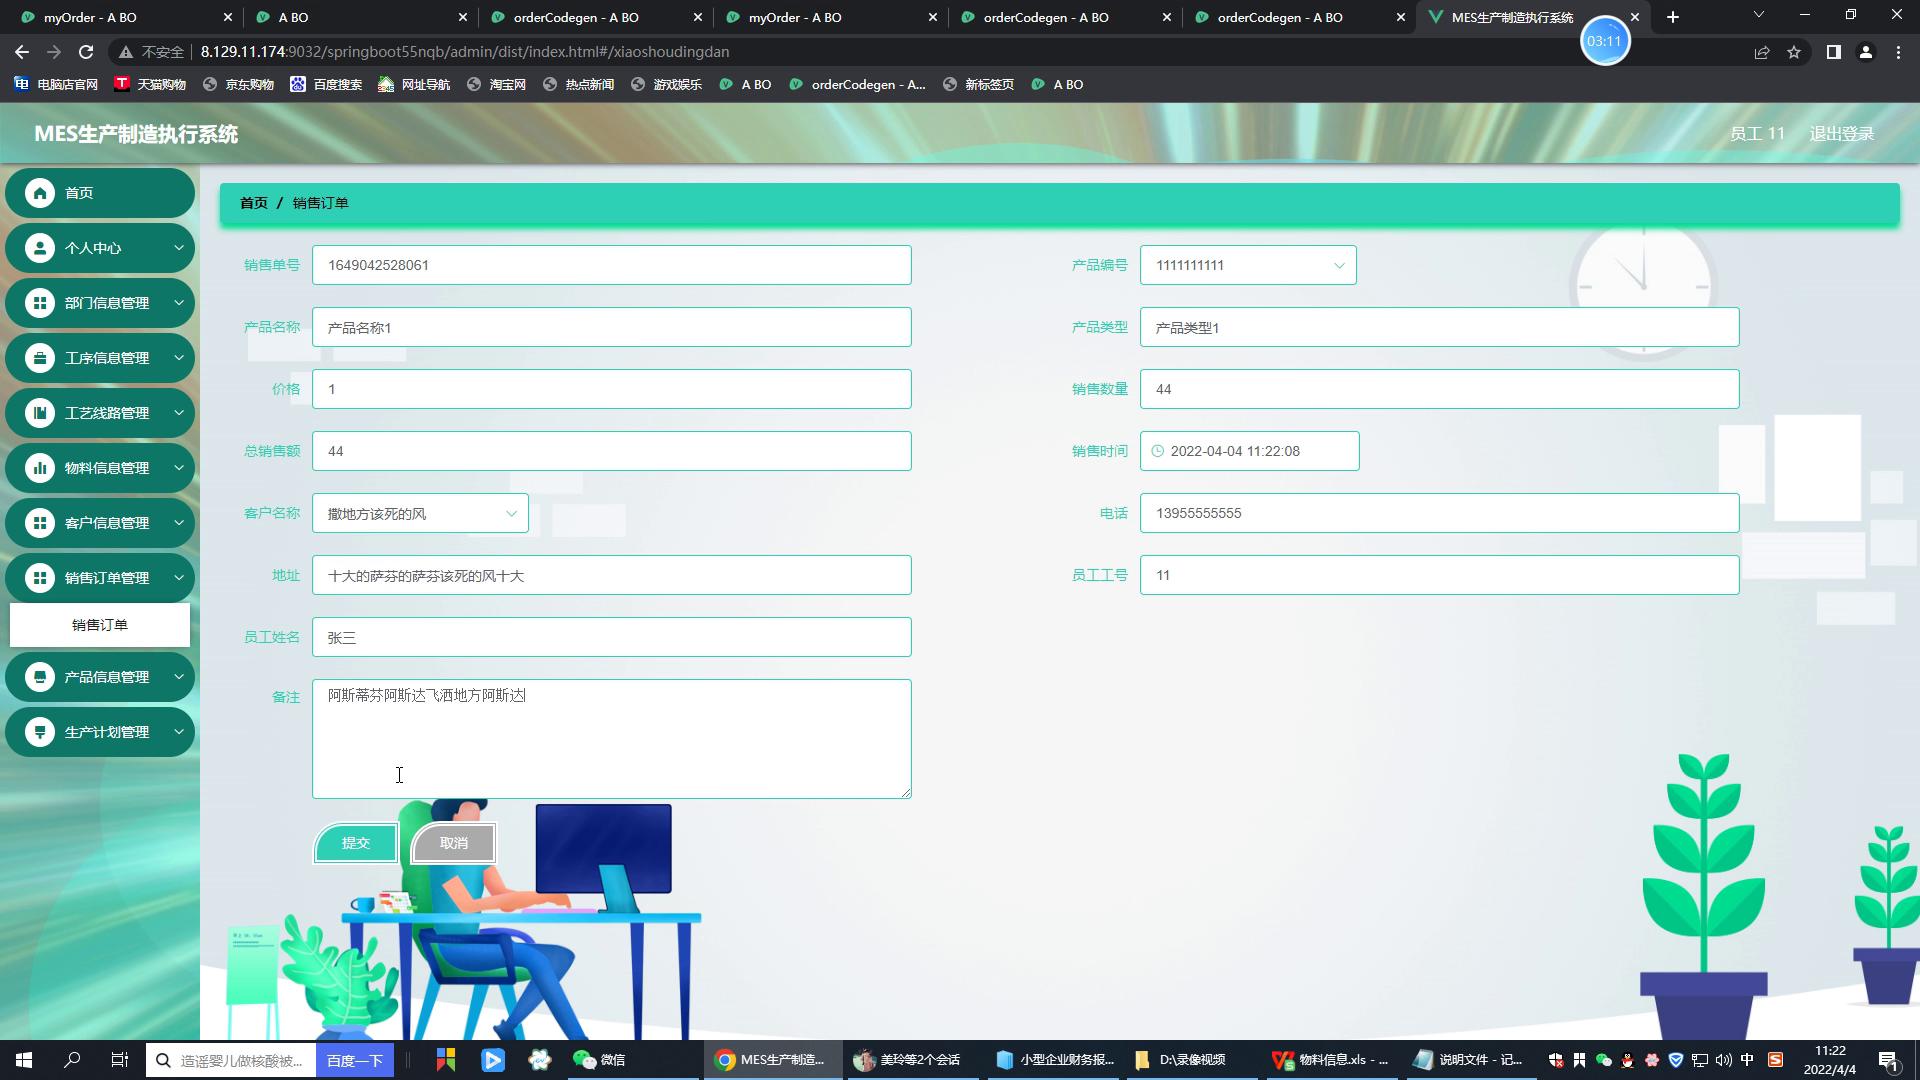This screenshot has height=1080, width=1920.
Task: Select the 物料信息管理 chart icon
Action: coord(40,467)
